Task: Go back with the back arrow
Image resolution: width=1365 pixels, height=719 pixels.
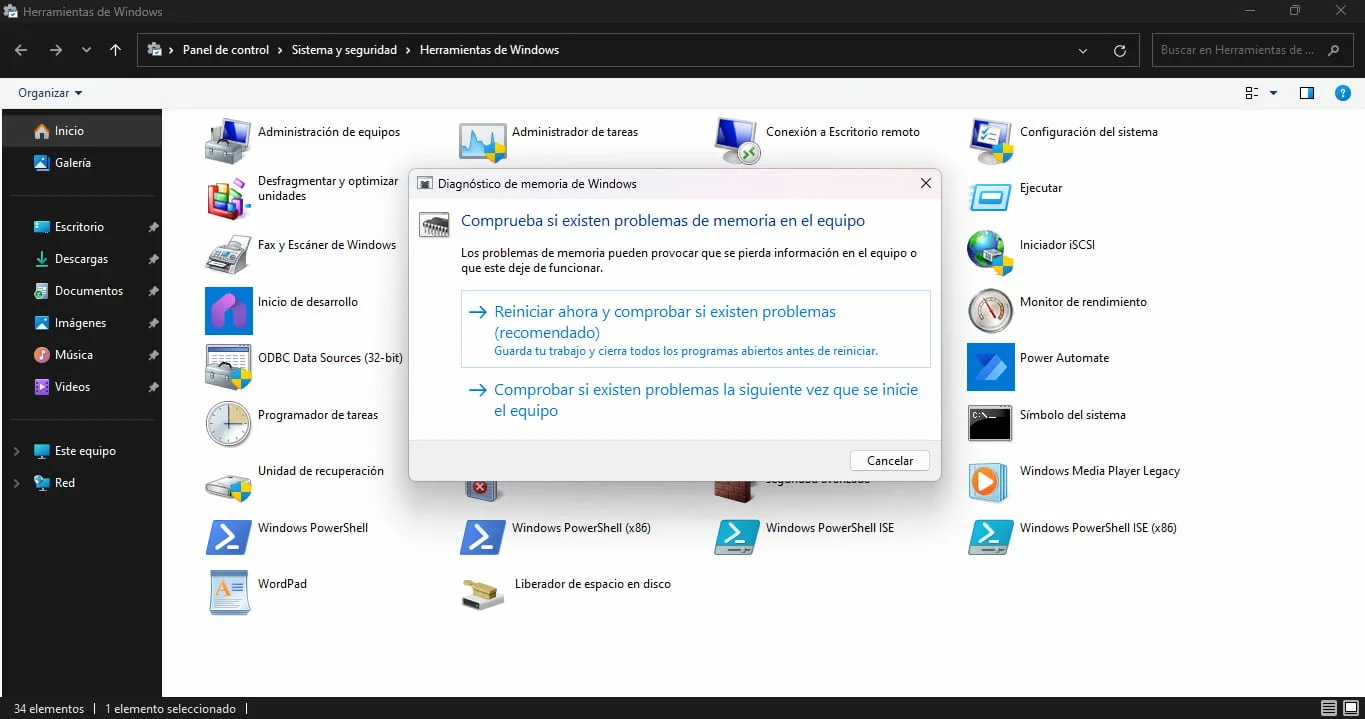Action: [21, 50]
